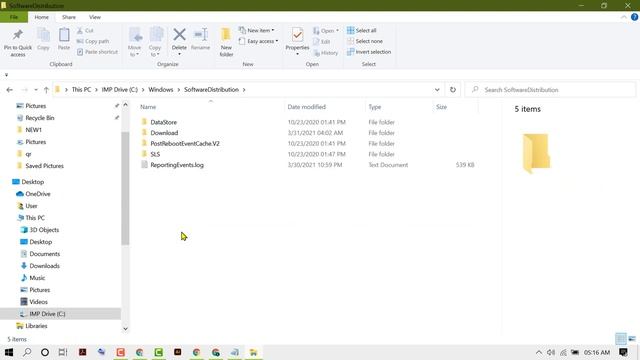Go up one folder level arrow

coord(46,90)
